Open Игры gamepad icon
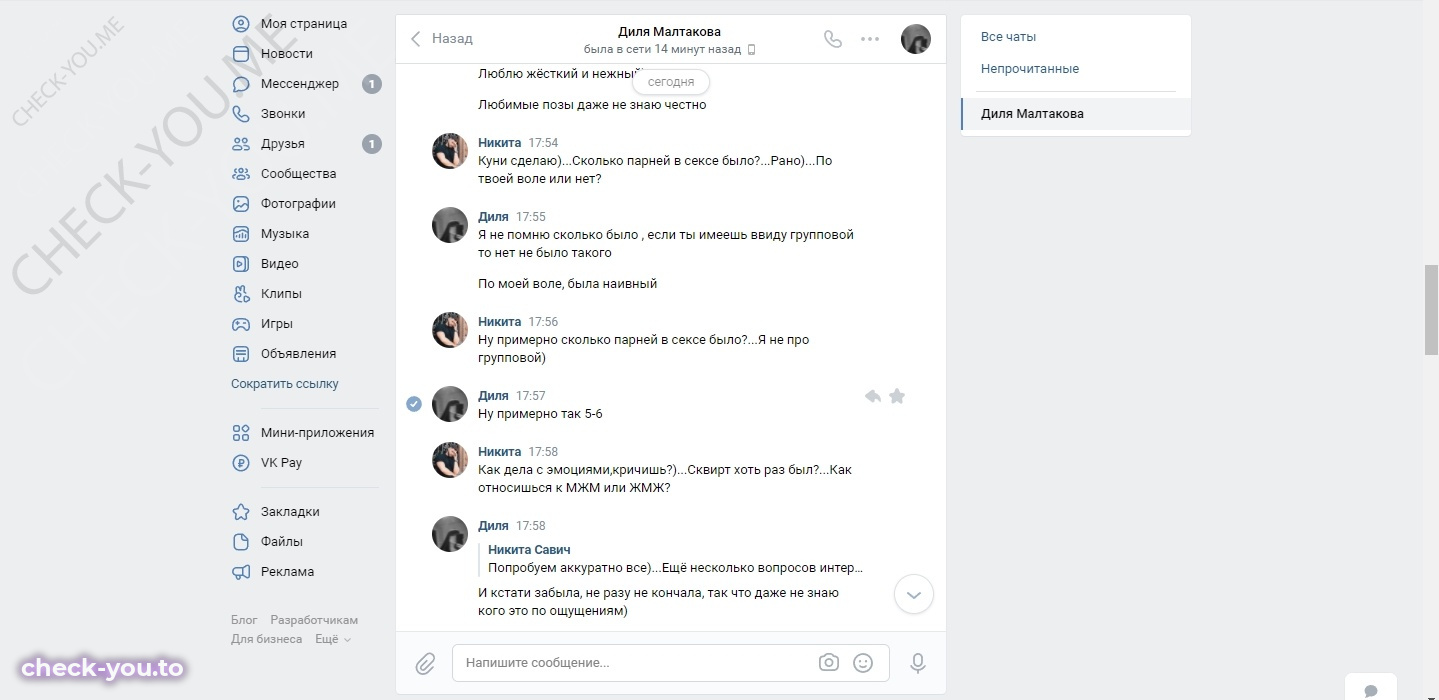The width and height of the screenshot is (1439, 700). point(240,324)
